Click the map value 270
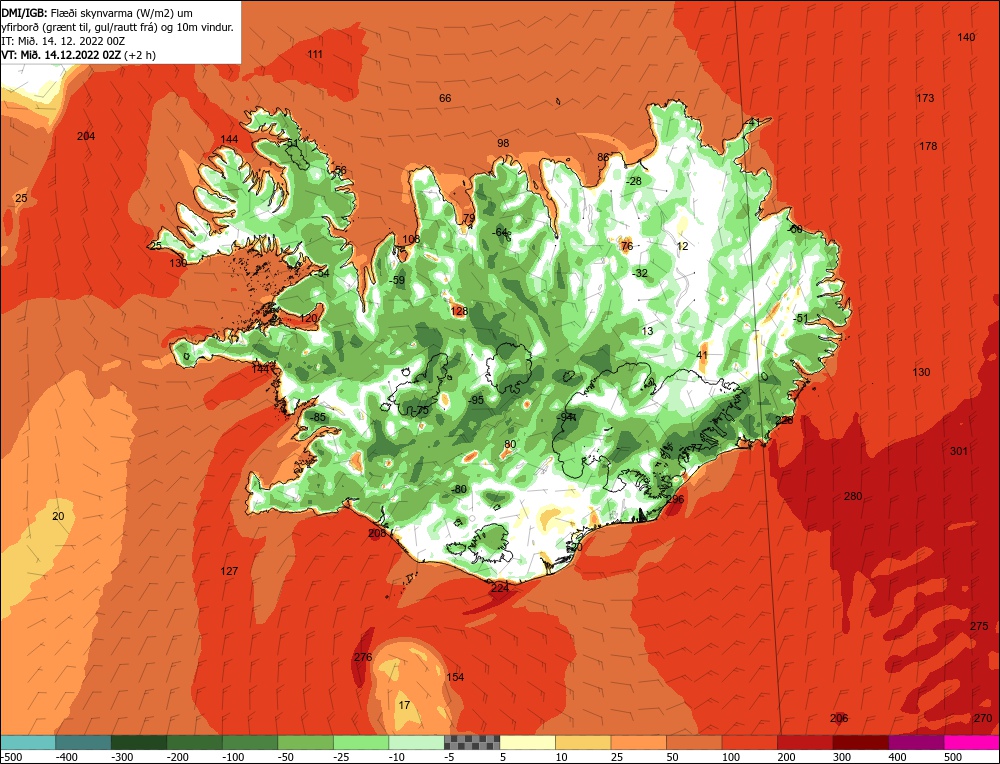This screenshot has width=1000, height=764. click(x=983, y=719)
